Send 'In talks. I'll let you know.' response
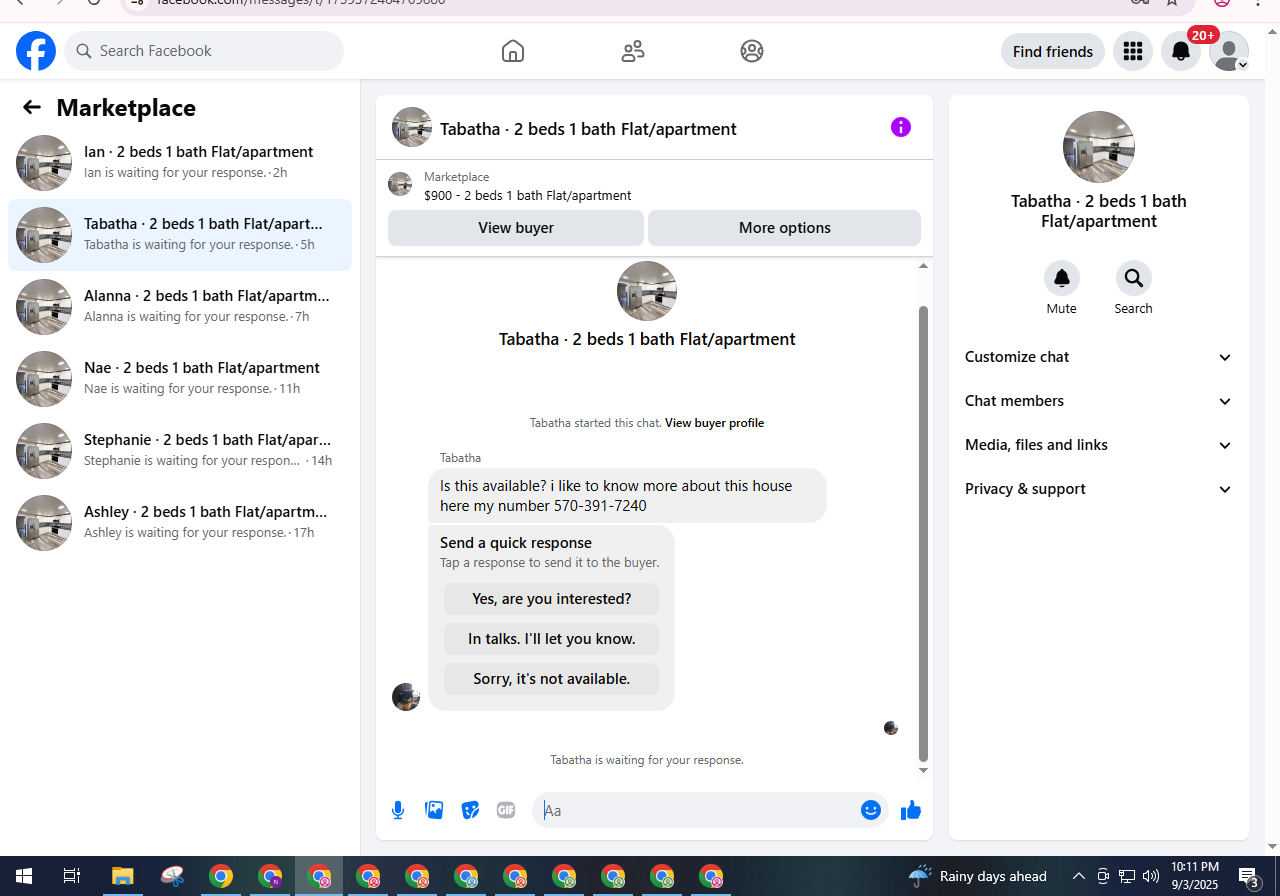 552,639
